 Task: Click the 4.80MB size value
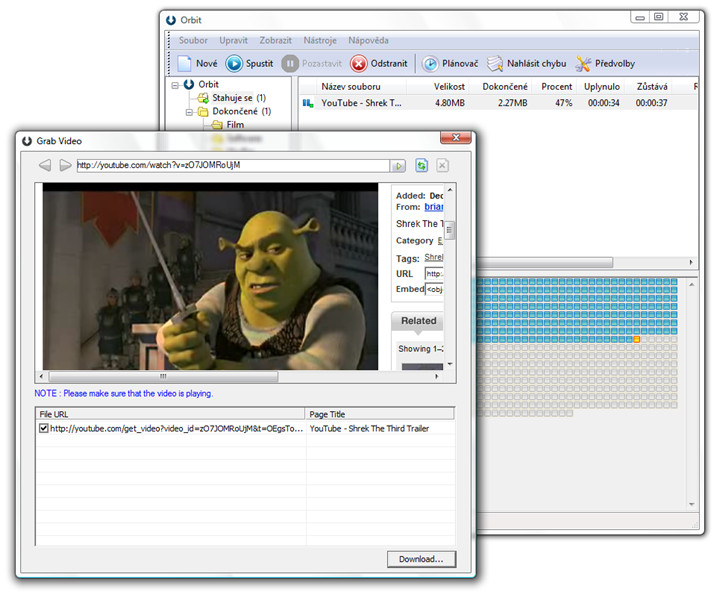pyautogui.click(x=450, y=103)
